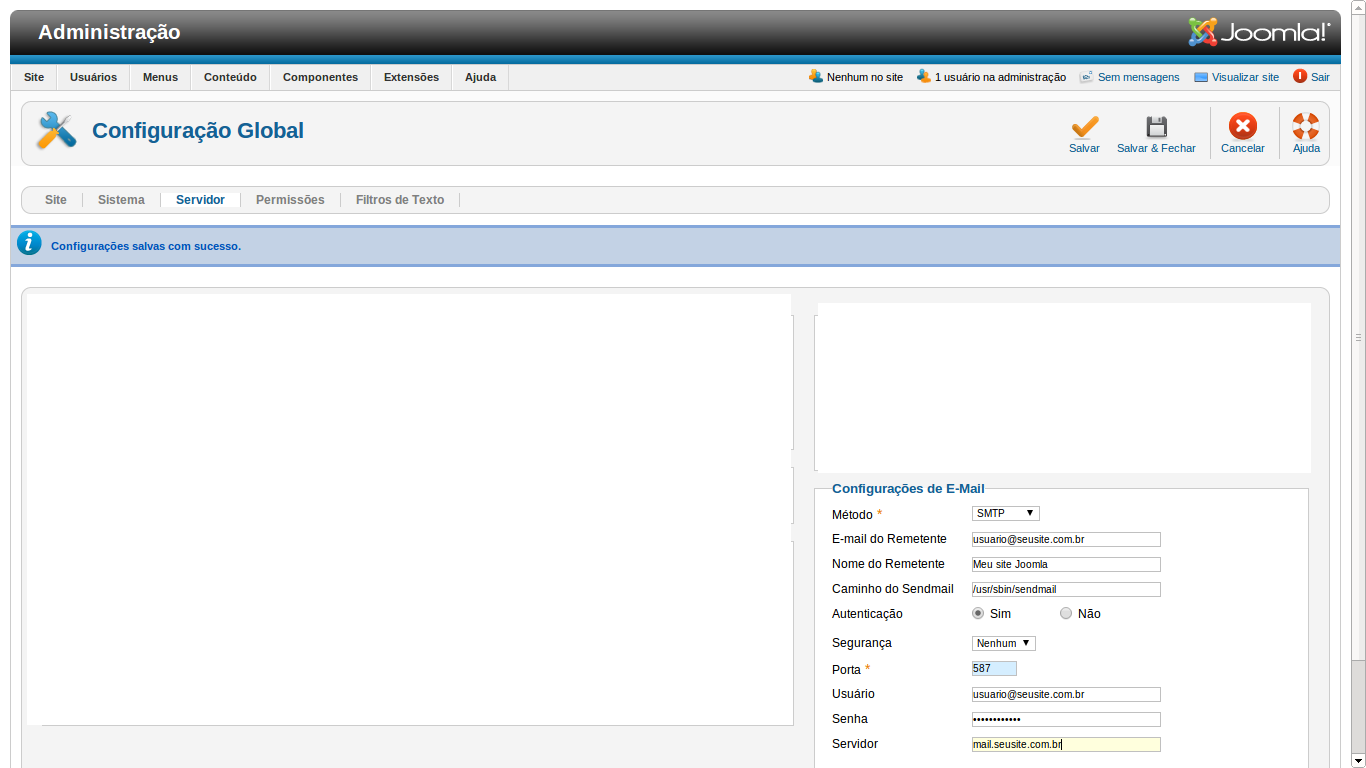Open the Conteúdo menu
This screenshot has width=1366, height=768.
pyautogui.click(x=230, y=77)
